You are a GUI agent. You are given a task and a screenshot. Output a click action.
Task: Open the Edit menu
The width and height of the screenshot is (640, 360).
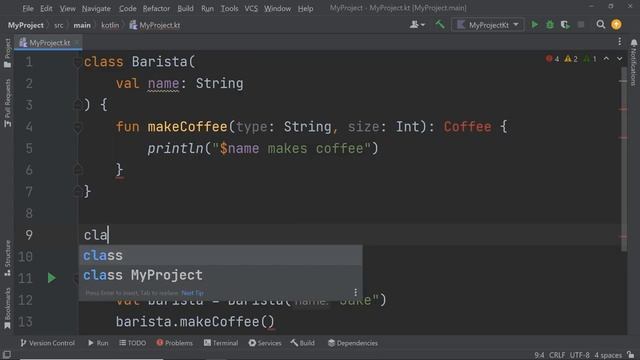point(46,8)
